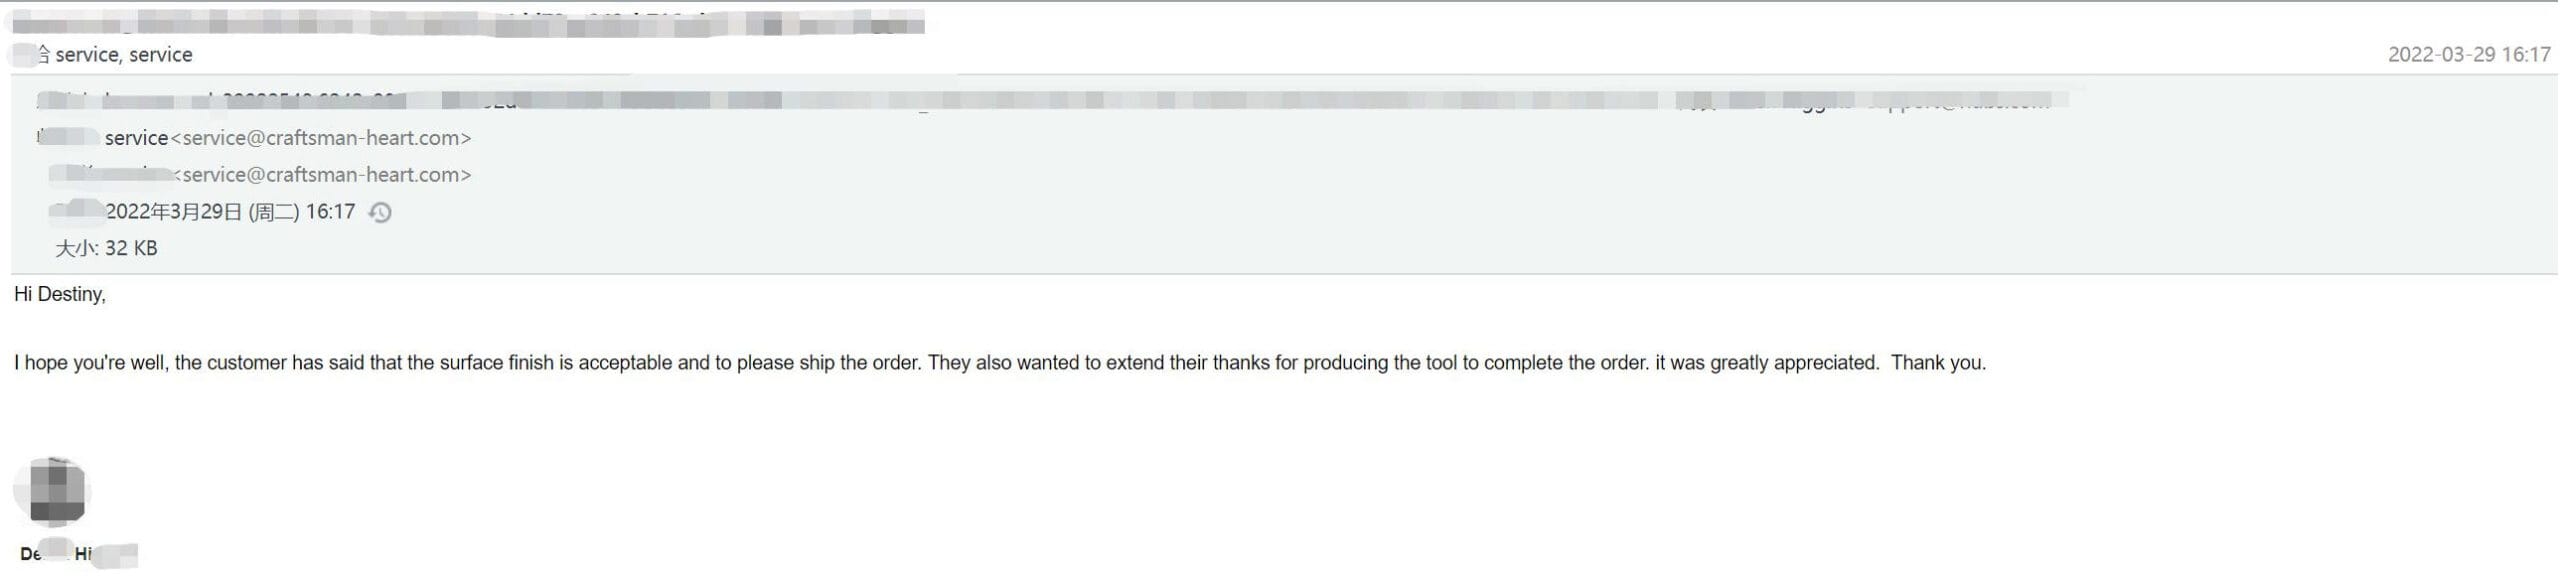The width and height of the screenshot is (2560, 578).
Task: Click the "Hi Destiny," greeting line
Action: 60,294
